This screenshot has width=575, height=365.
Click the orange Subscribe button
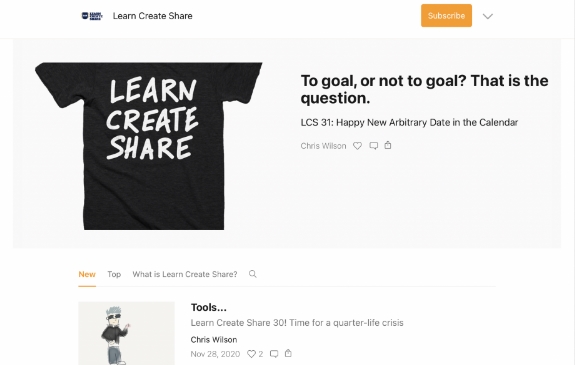coord(446,15)
